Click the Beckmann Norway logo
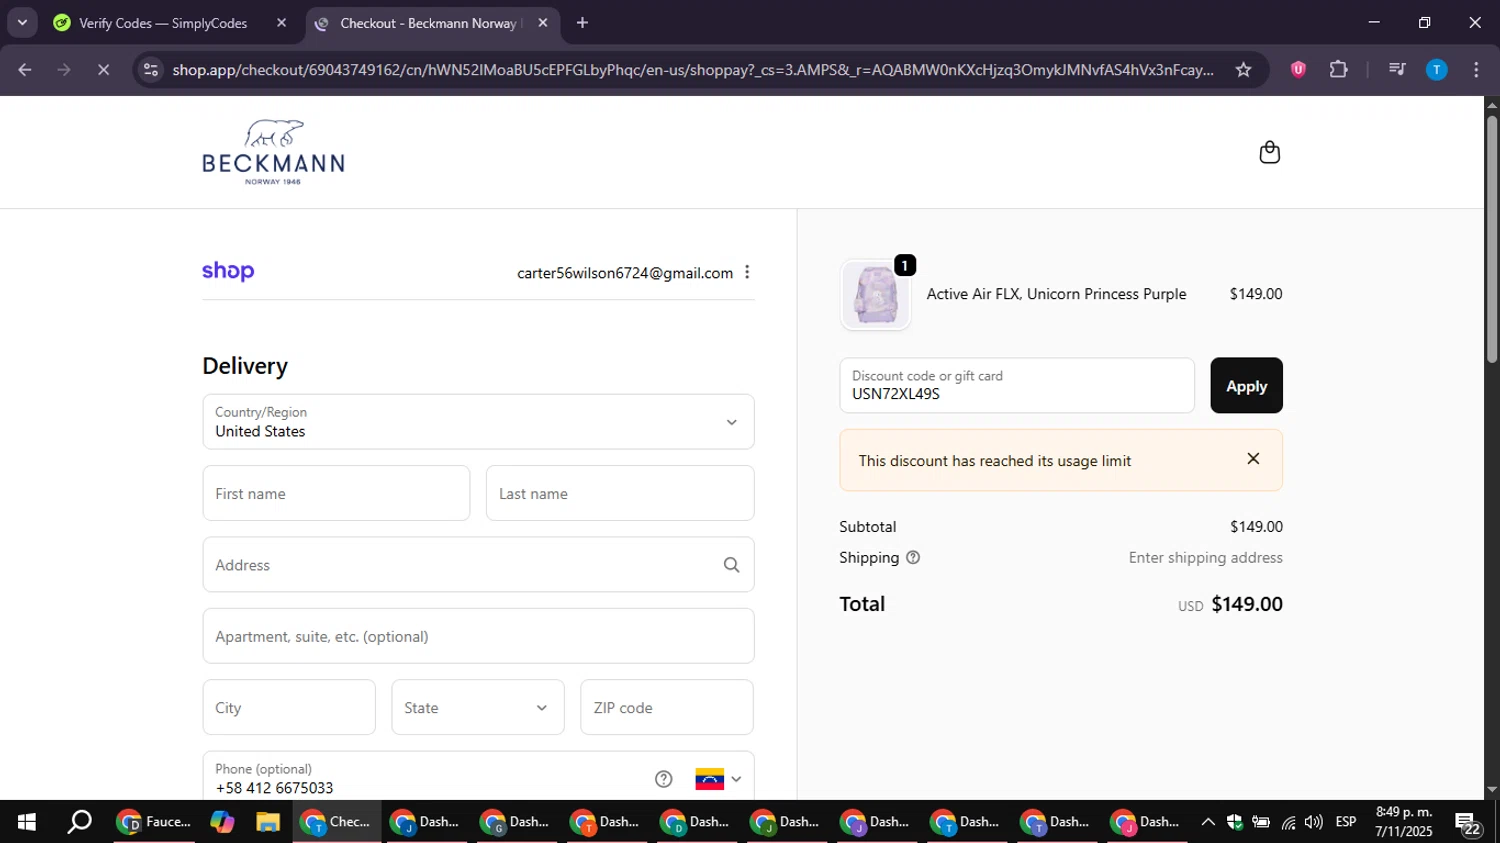The height and width of the screenshot is (843, 1500). pyautogui.click(x=273, y=152)
